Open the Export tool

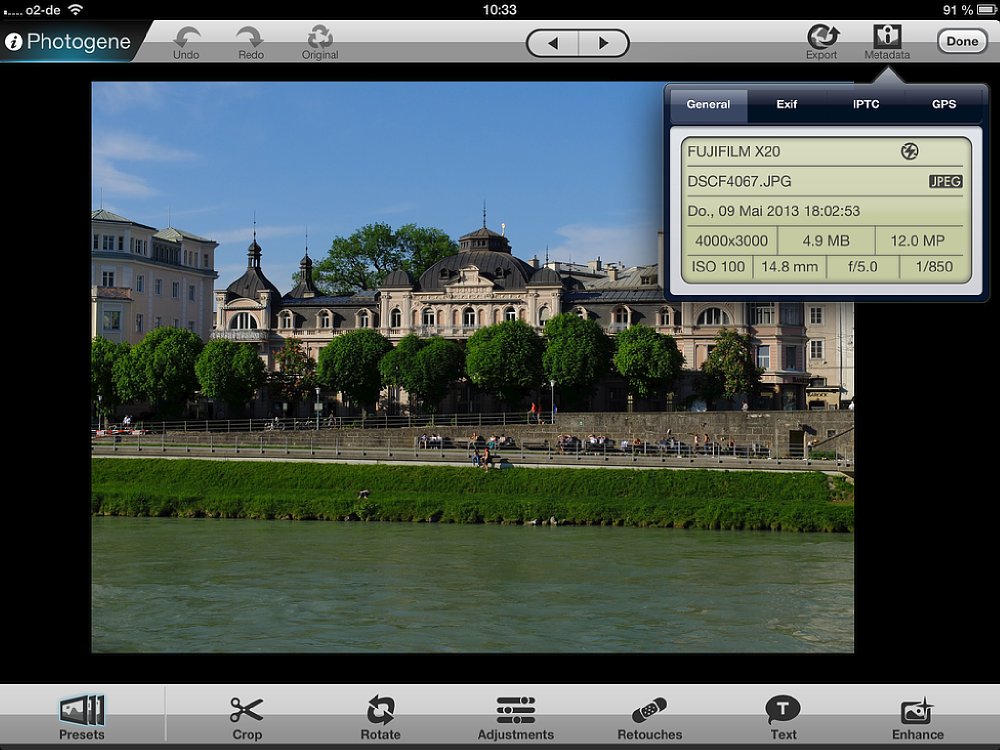tap(822, 38)
